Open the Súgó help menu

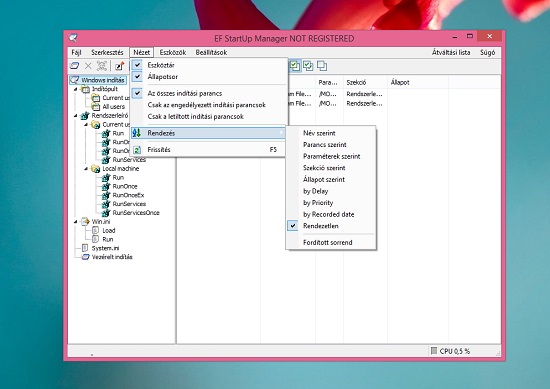pos(488,52)
